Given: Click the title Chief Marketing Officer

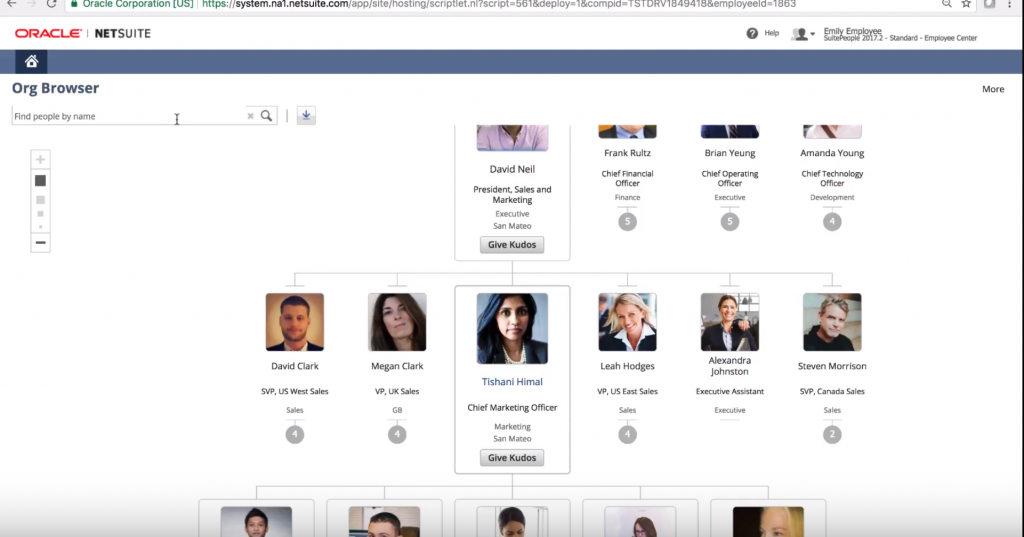Looking at the screenshot, I should tap(512, 408).
